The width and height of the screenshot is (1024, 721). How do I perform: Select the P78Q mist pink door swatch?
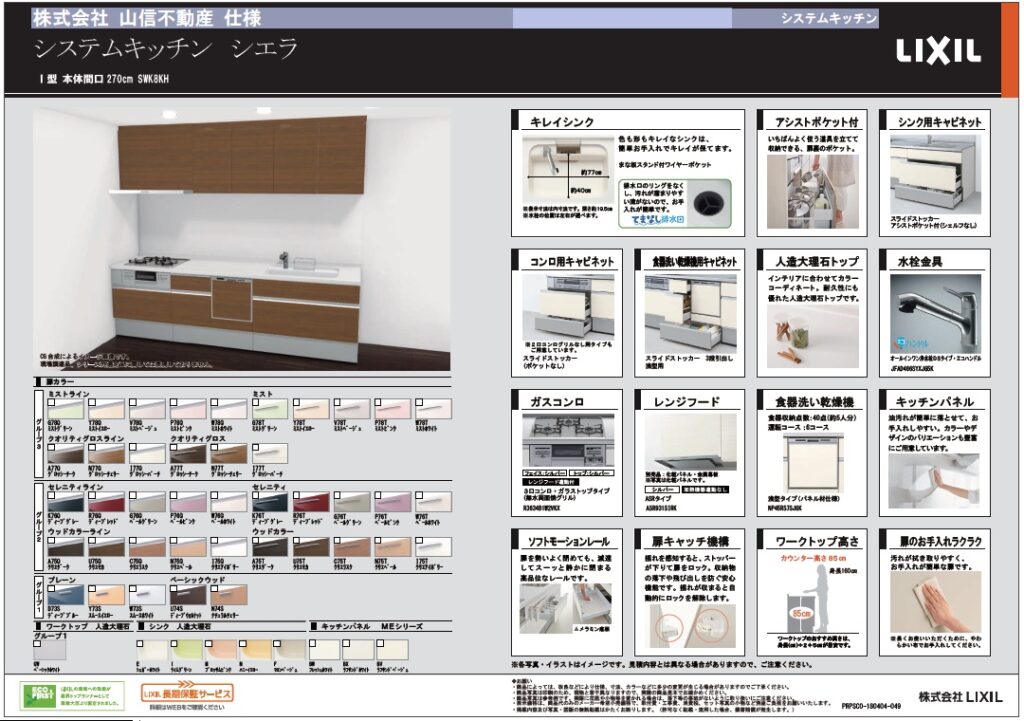click(x=188, y=409)
